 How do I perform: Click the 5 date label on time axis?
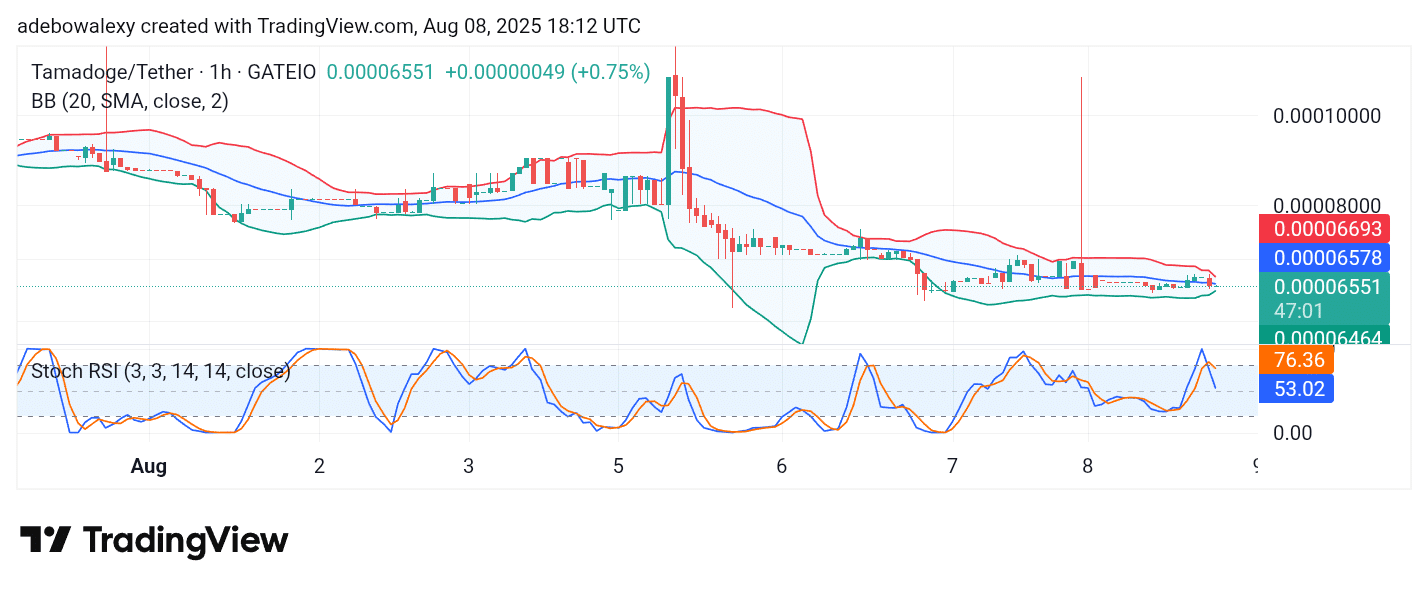(618, 466)
